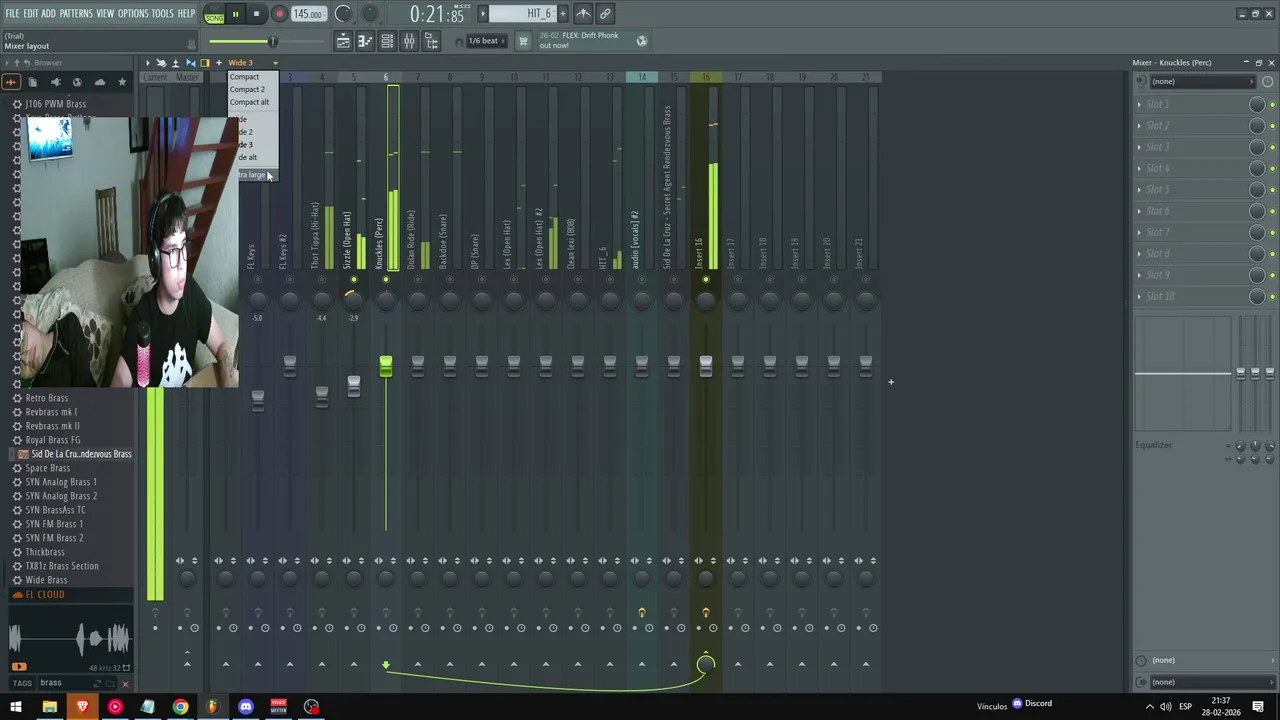Open the Windows Start menu
The image size is (1280, 720).
pyautogui.click(x=16, y=707)
